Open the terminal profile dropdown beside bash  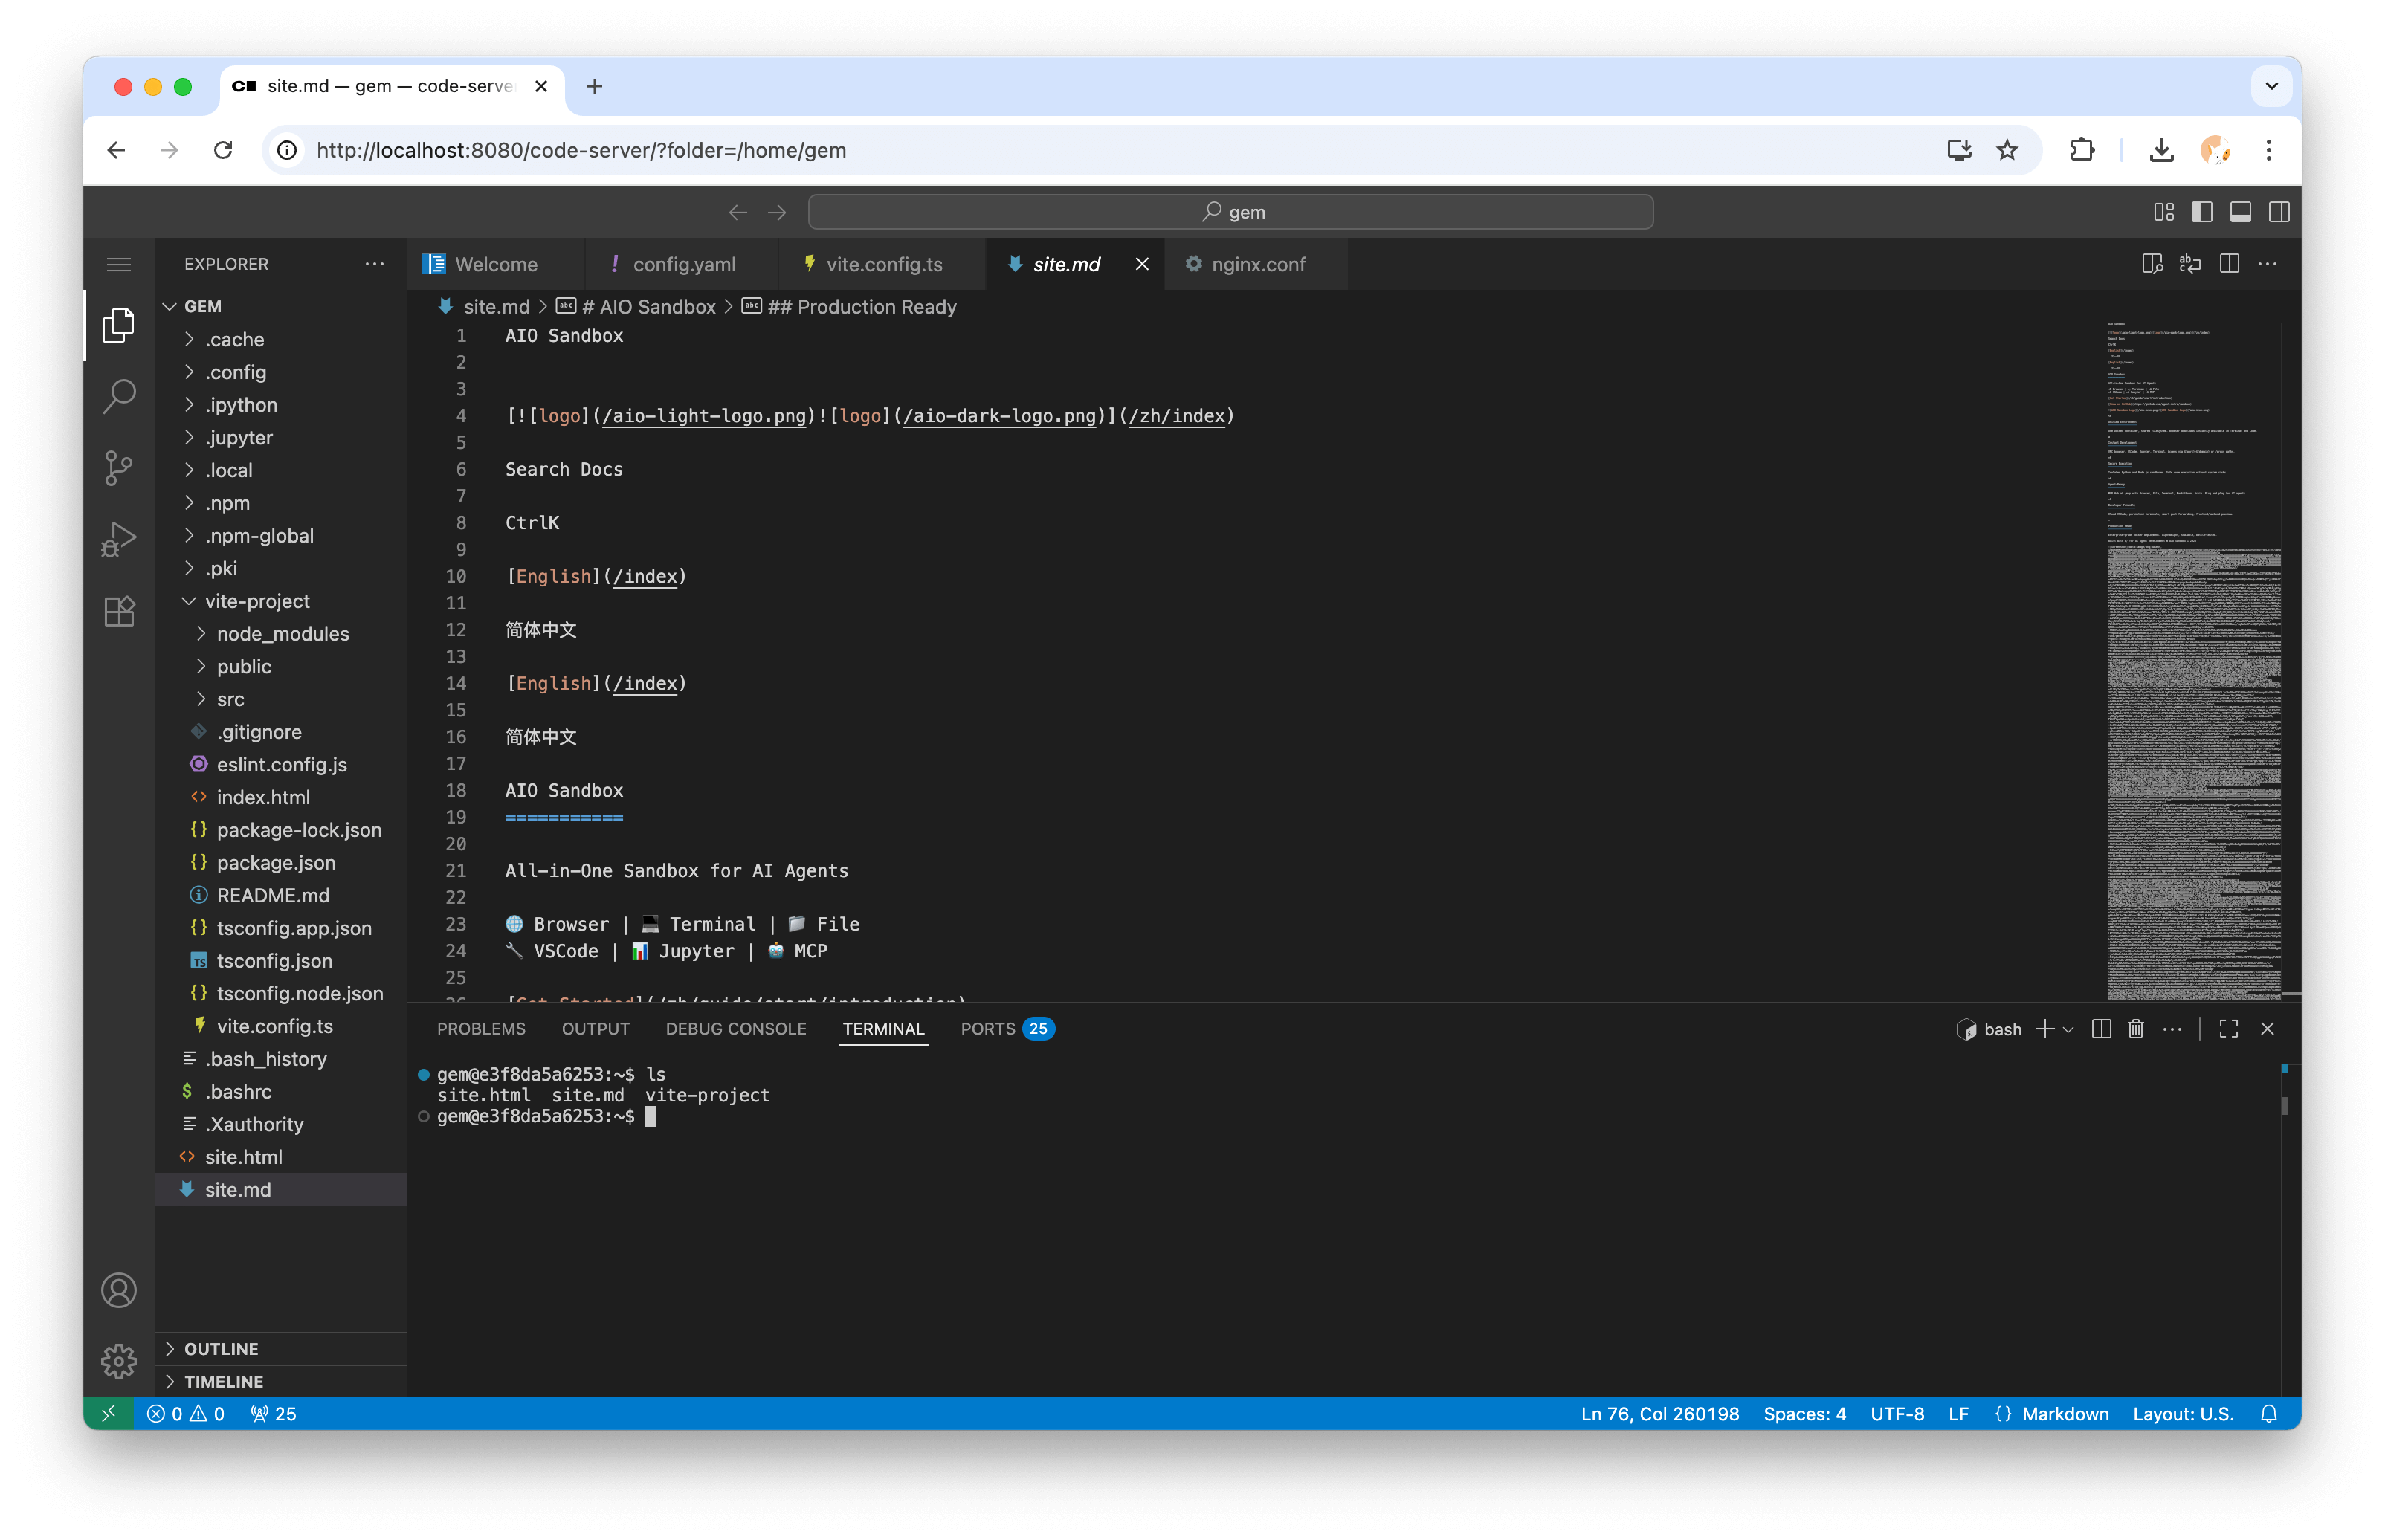pos(2068,1029)
